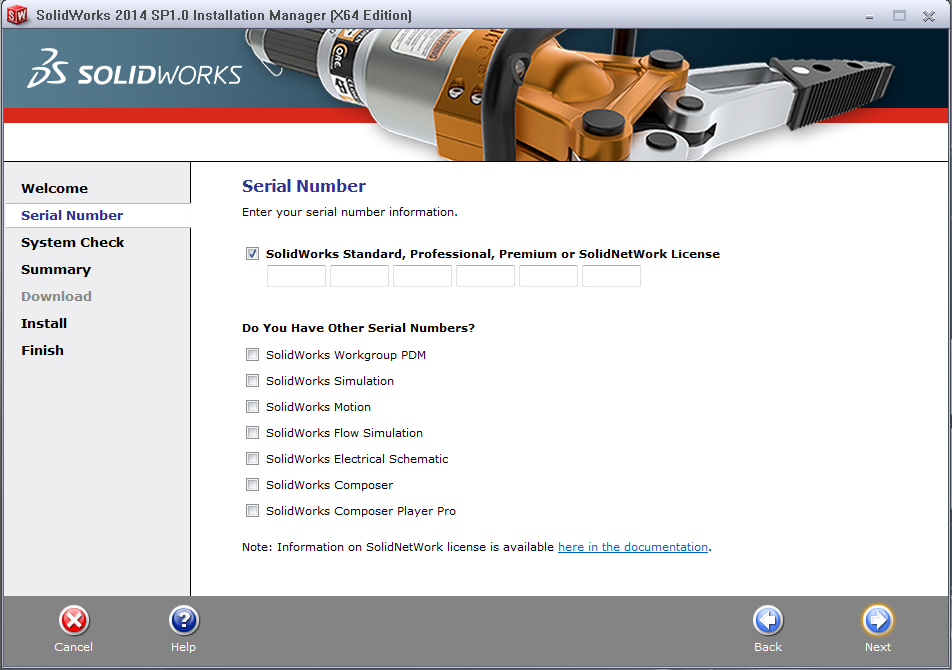Viewport: 952px width, 670px height.
Task: Select the Finish step in the sidebar
Action: tap(42, 350)
